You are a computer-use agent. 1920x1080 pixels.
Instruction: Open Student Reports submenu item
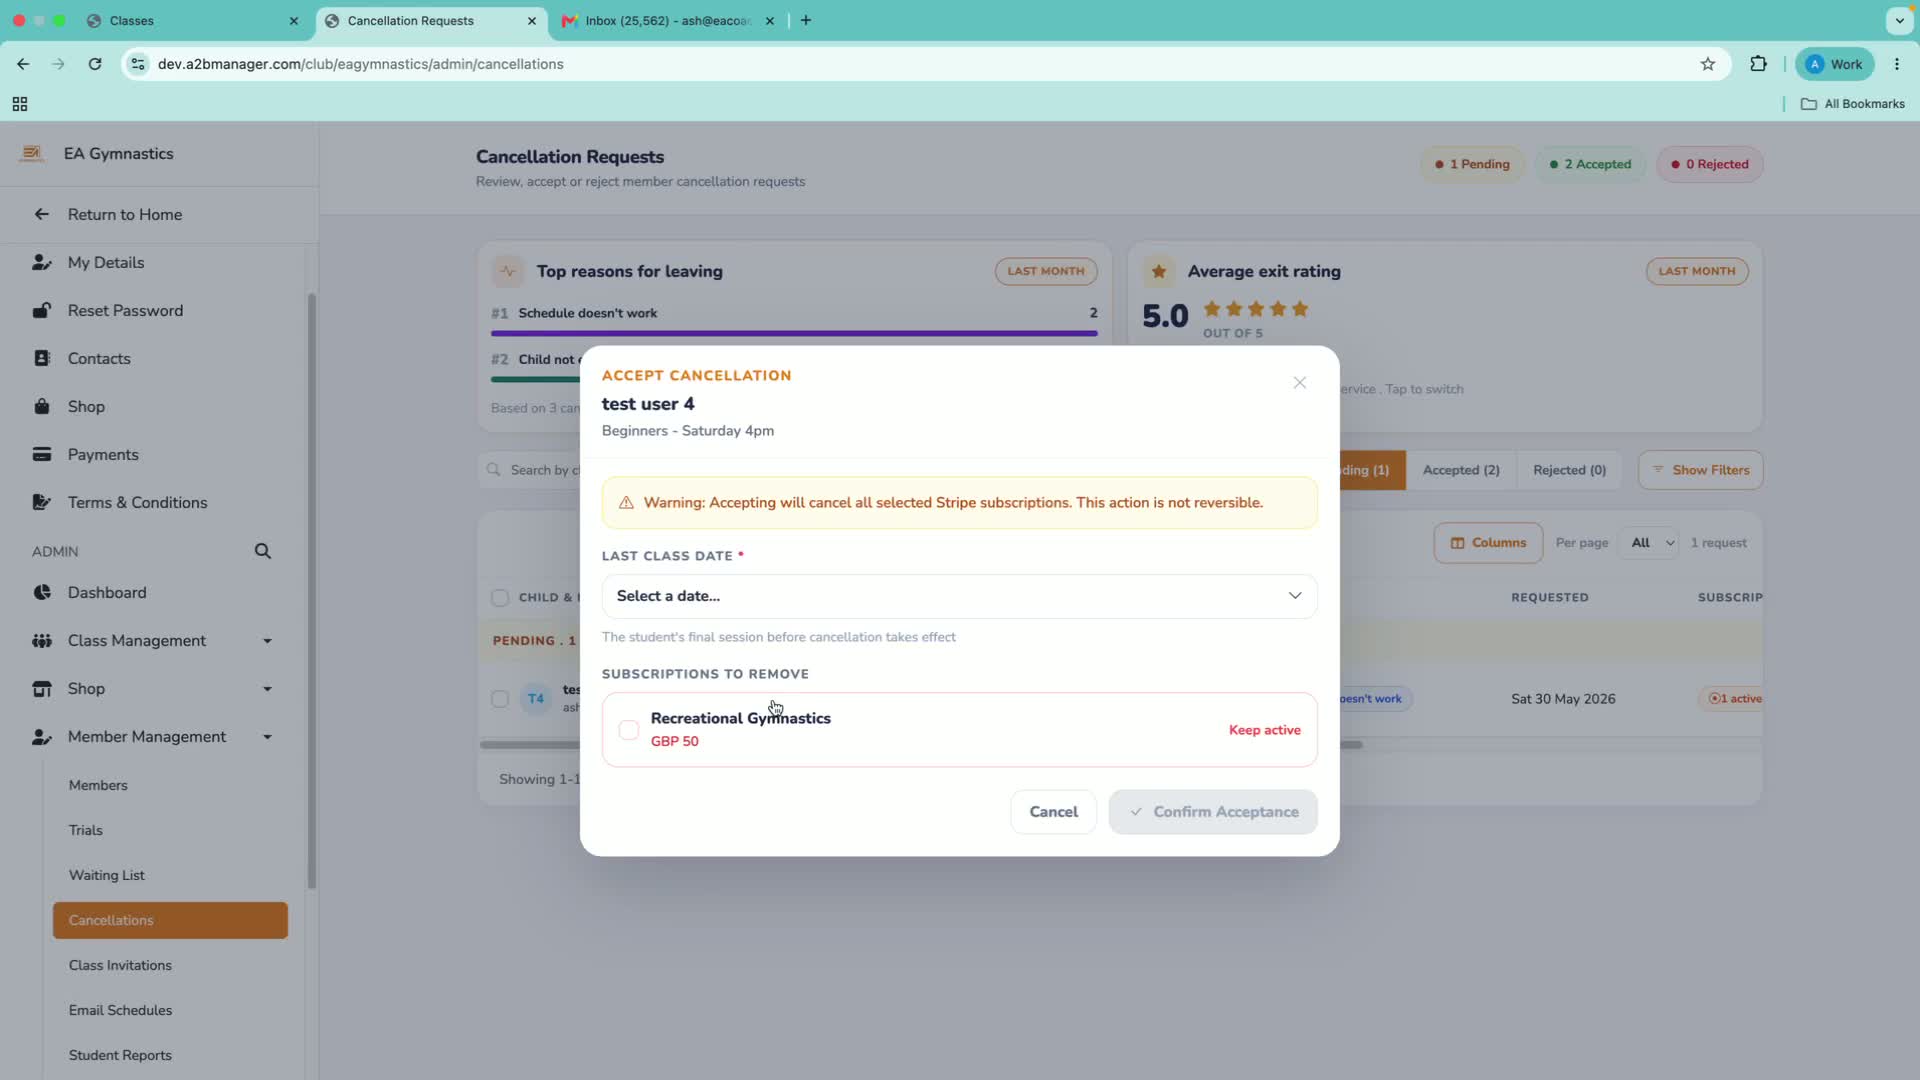click(120, 1055)
